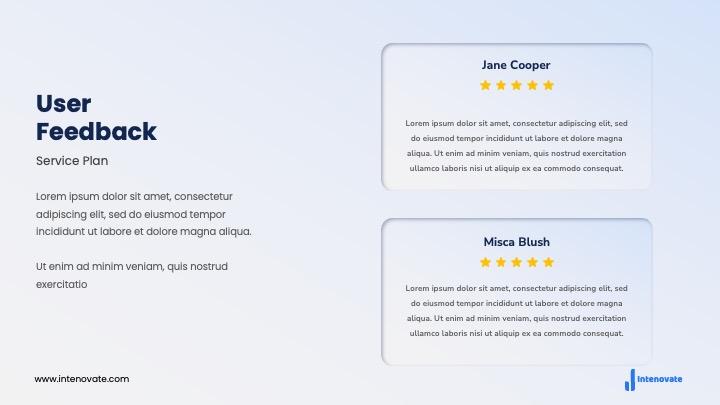Select the Service Plan subtitle

click(x=72, y=161)
